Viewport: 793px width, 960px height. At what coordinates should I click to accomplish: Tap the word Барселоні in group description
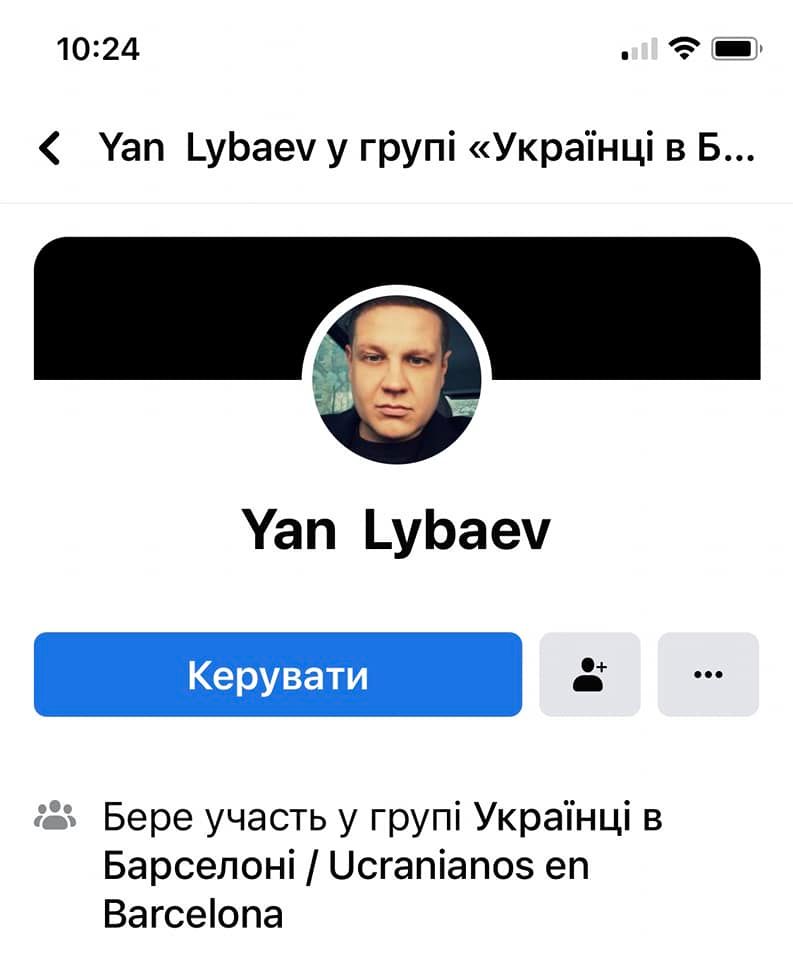tap(200, 866)
